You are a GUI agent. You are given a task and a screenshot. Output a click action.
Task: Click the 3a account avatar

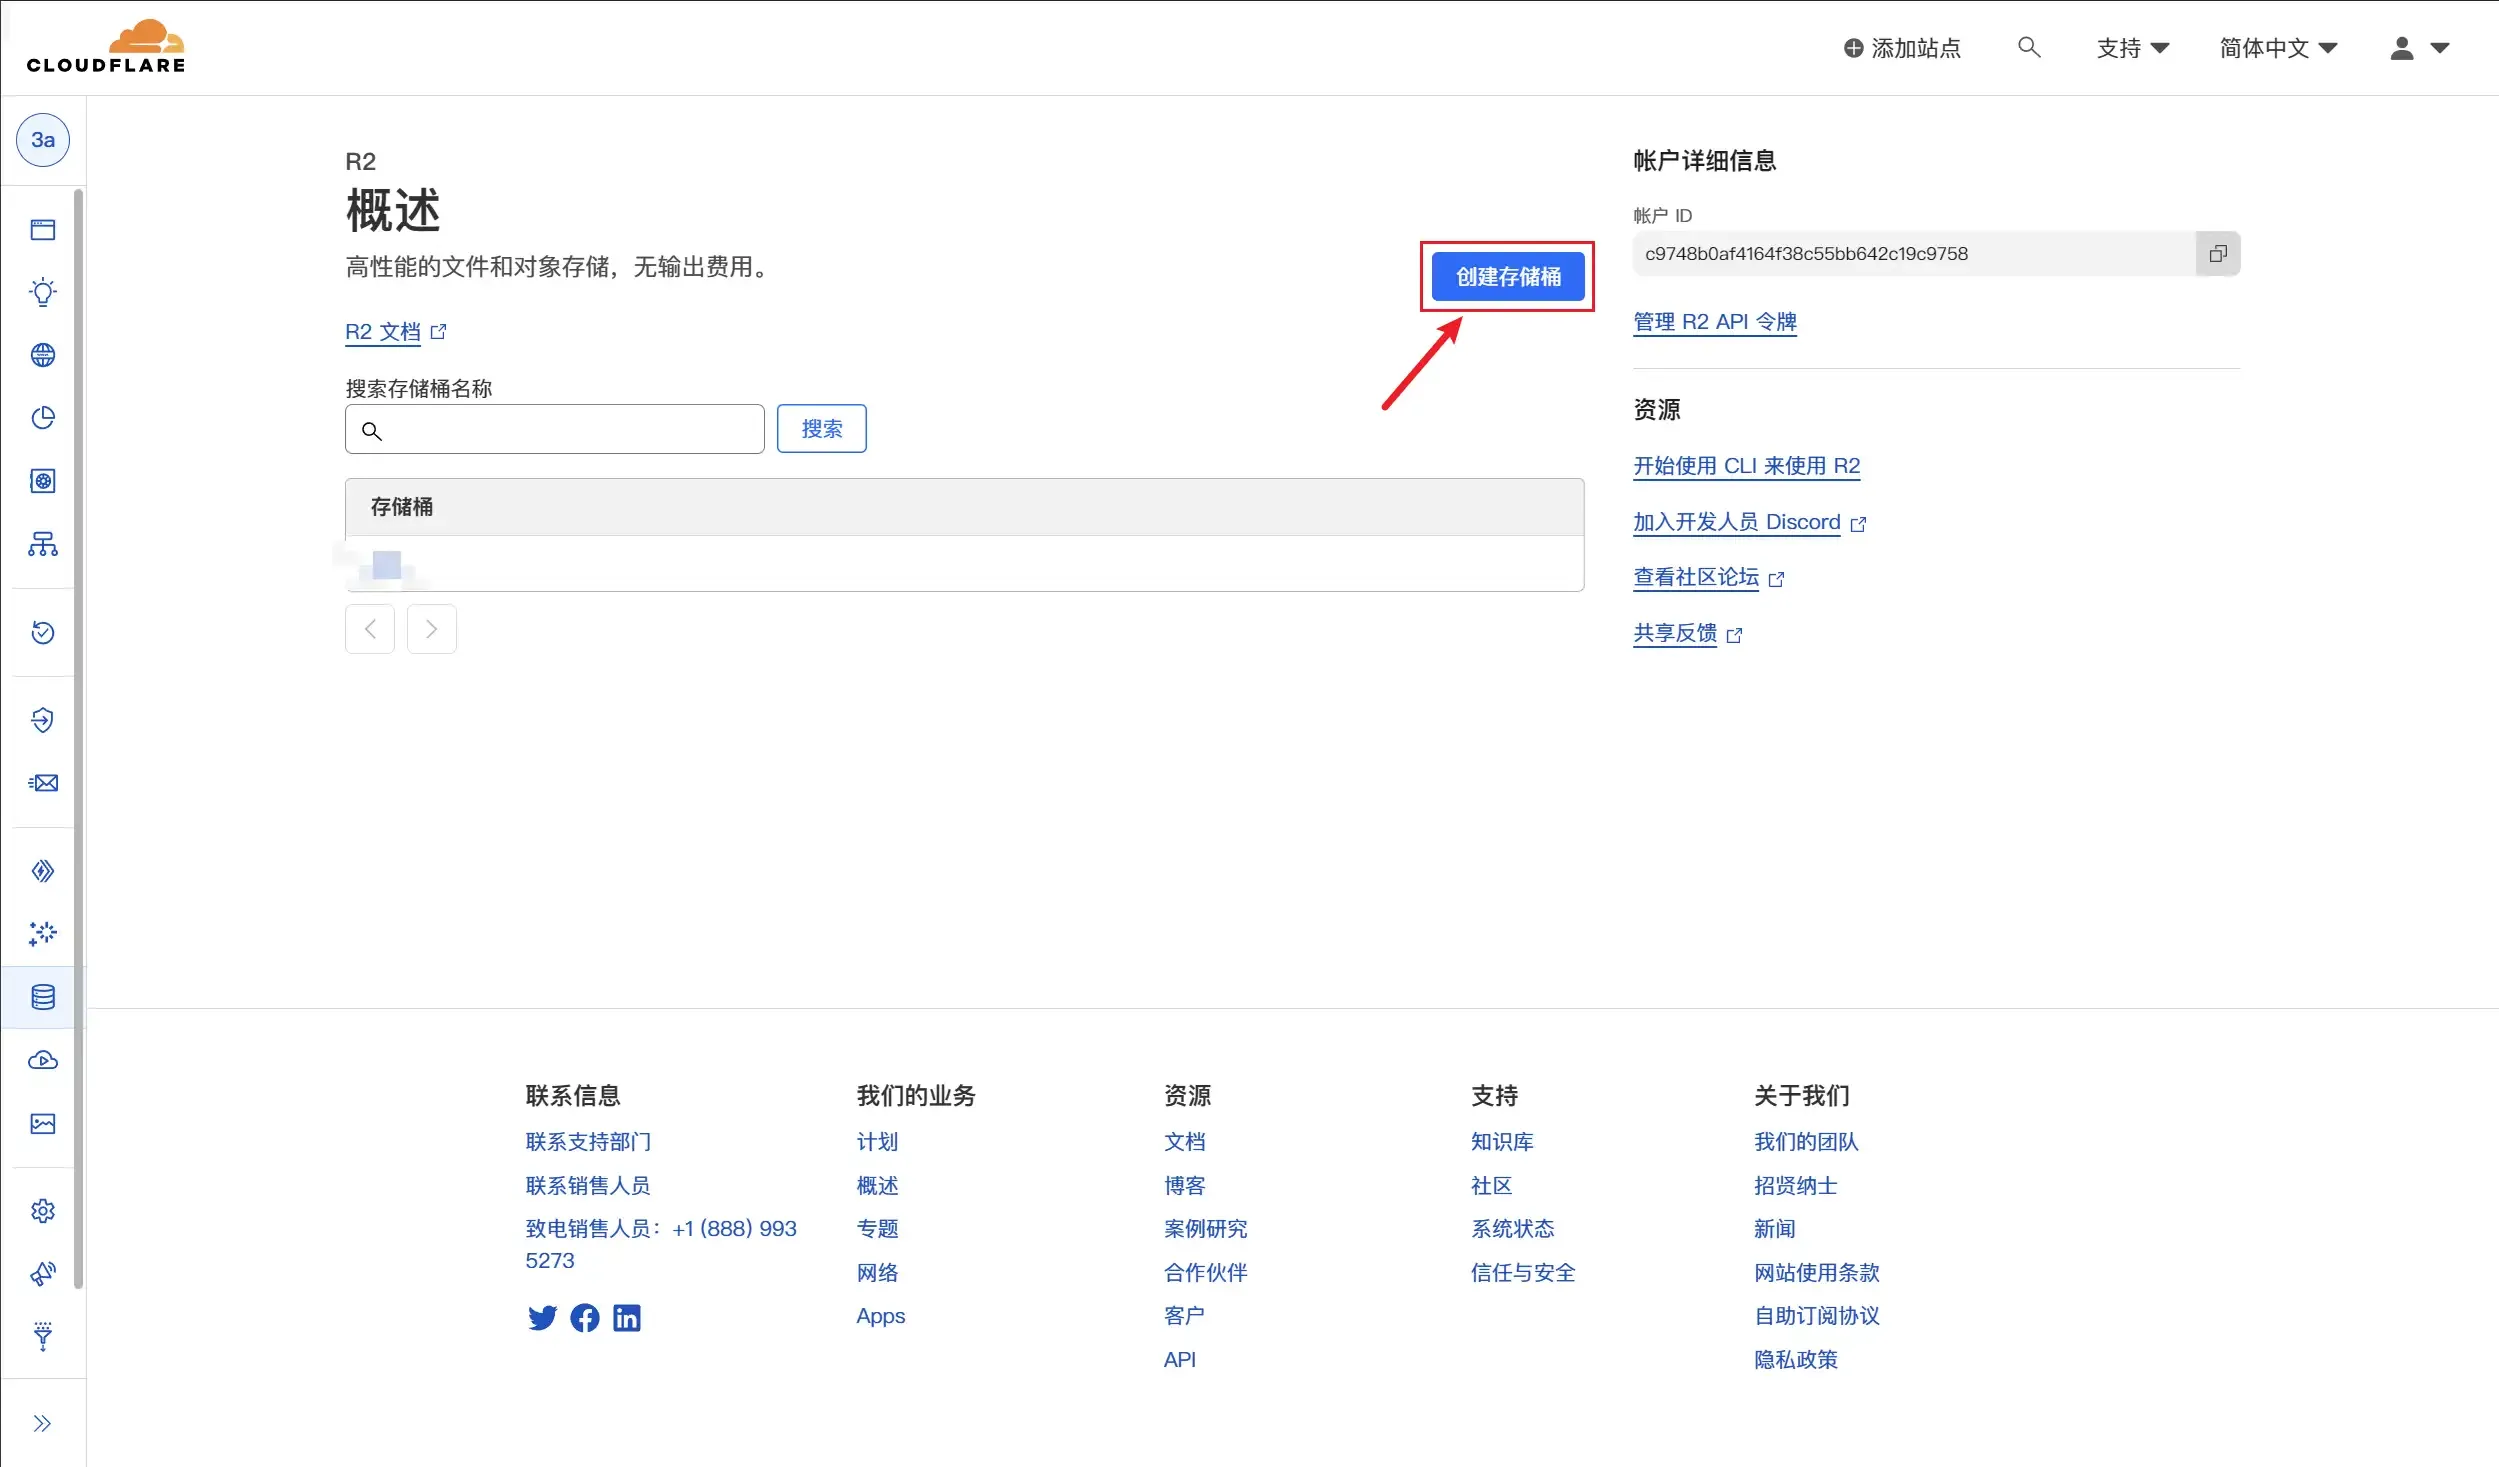coord(43,140)
